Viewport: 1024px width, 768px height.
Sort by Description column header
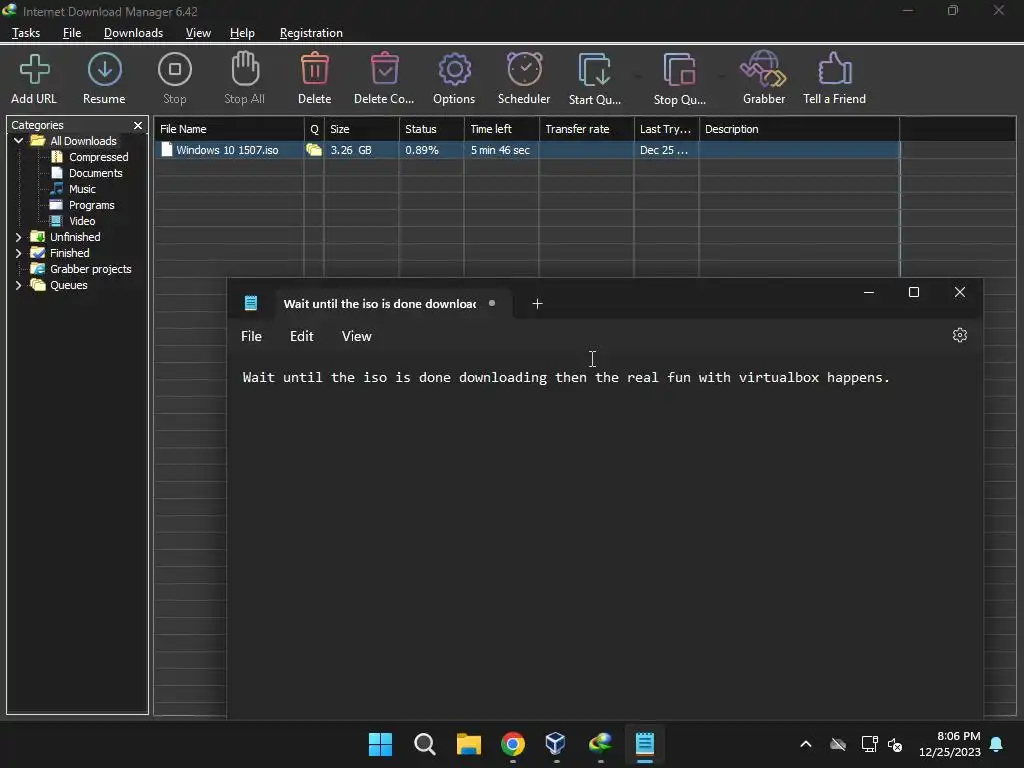pyautogui.click(x=799, y=129)
